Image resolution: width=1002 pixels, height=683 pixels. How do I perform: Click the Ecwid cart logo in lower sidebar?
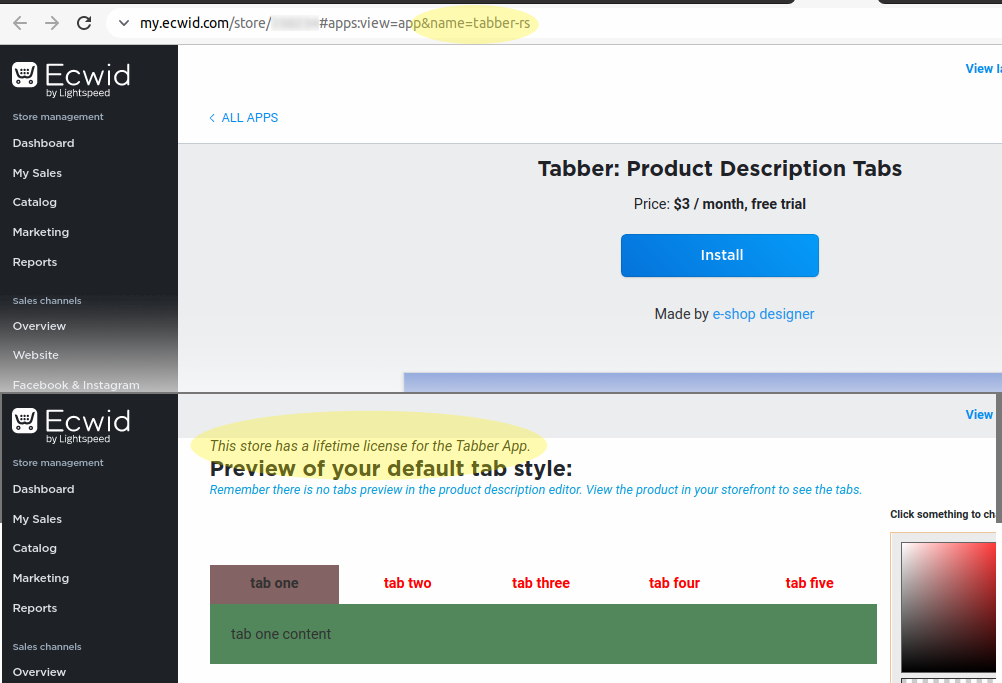coord(25,421)
